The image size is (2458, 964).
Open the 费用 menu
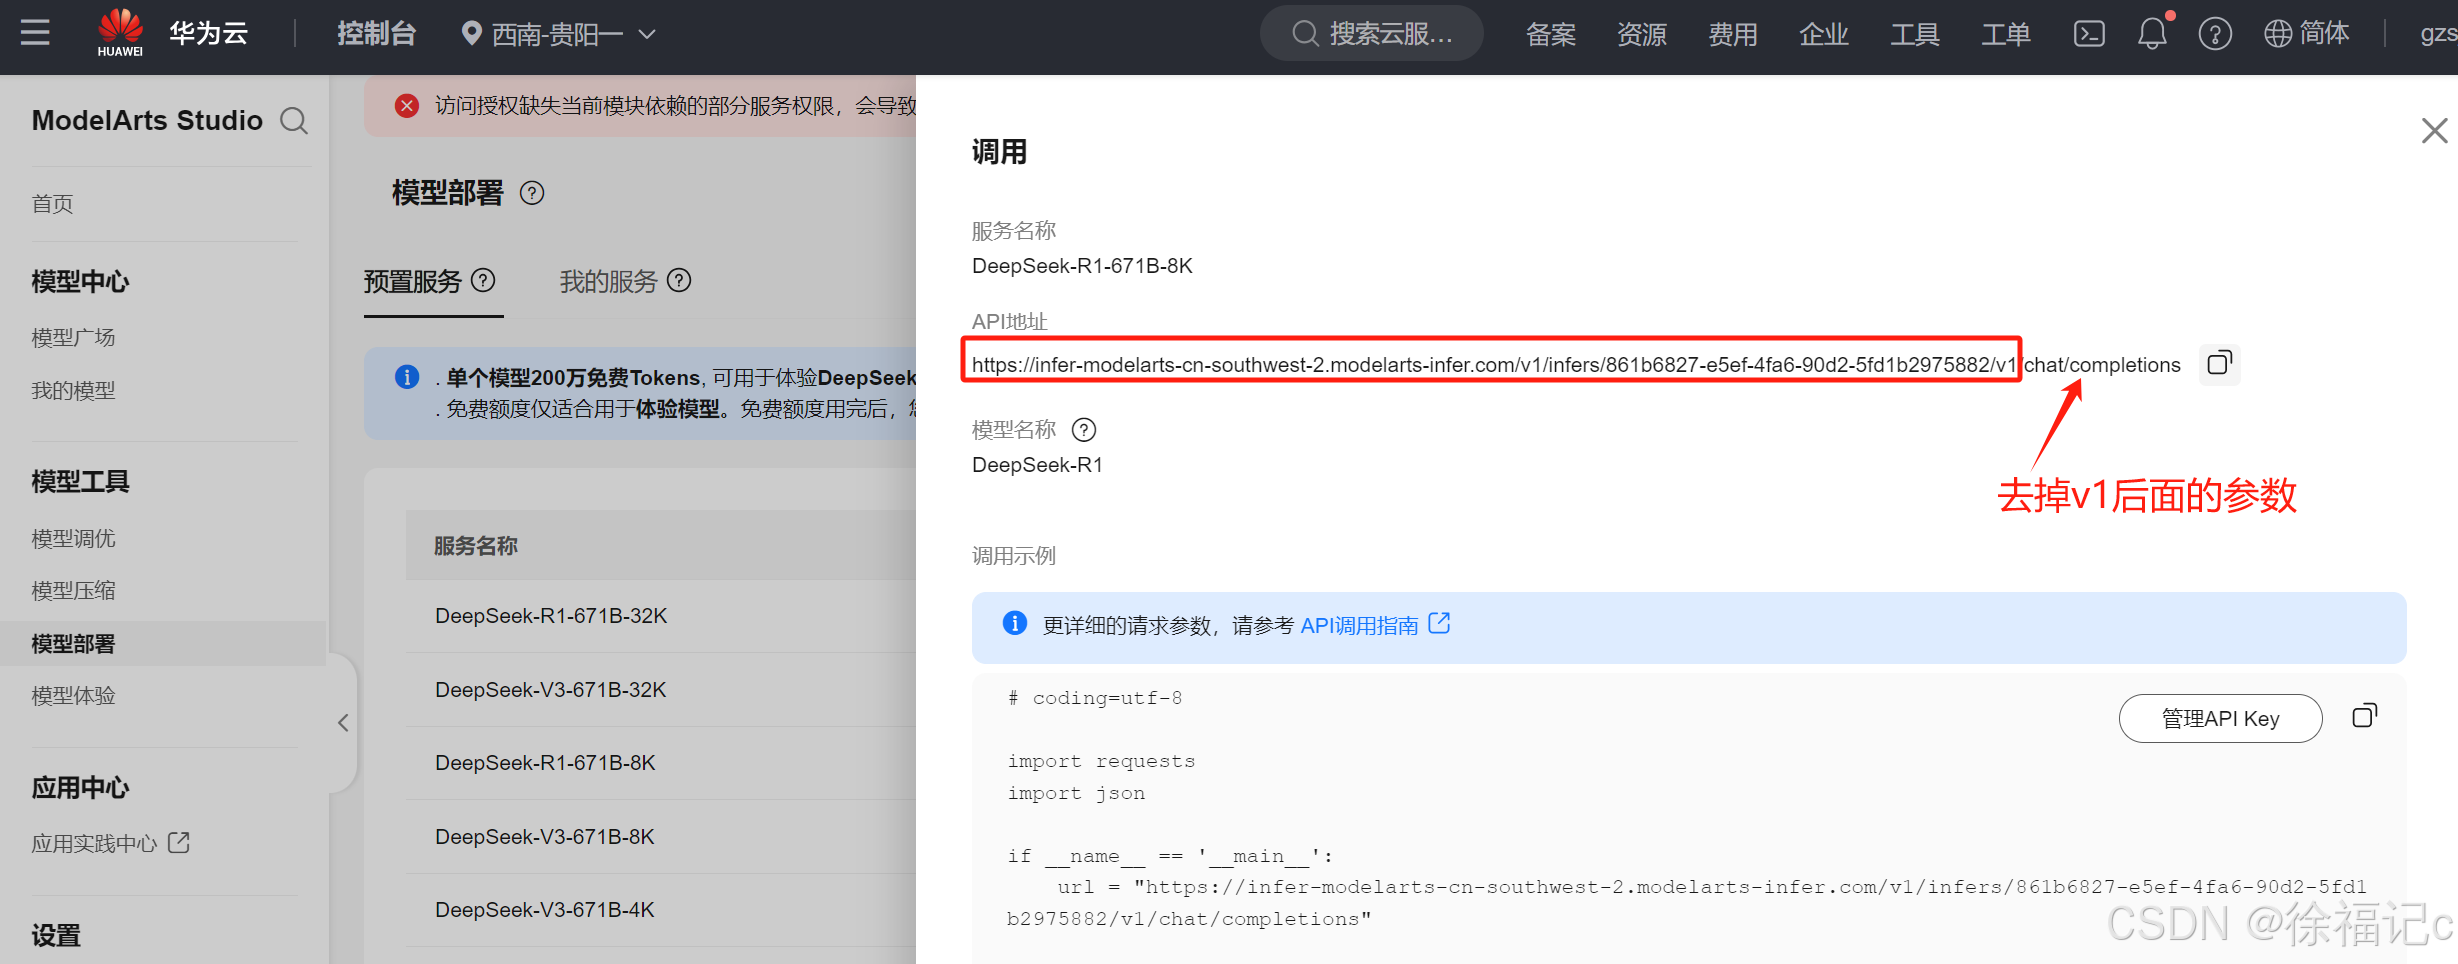(x=1732, y=35)
